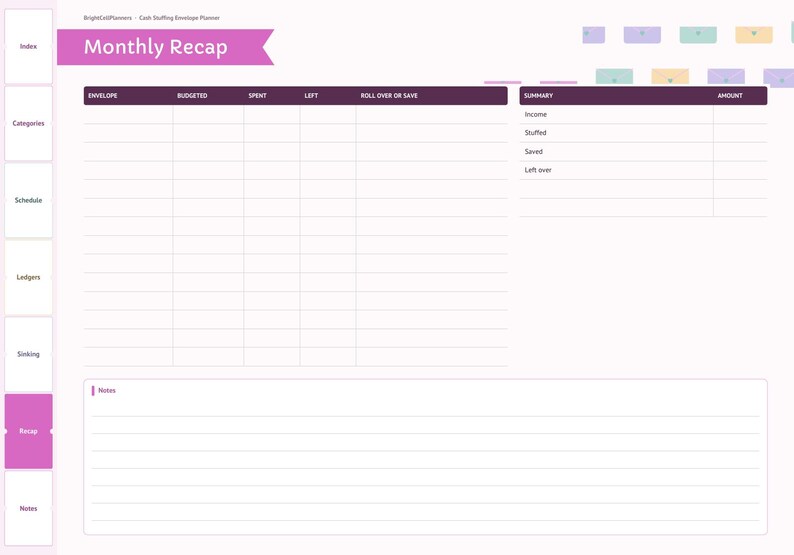Click the amount cell beside Income
794x555 pixels.
pyautogui.click(x=740, y=114)
